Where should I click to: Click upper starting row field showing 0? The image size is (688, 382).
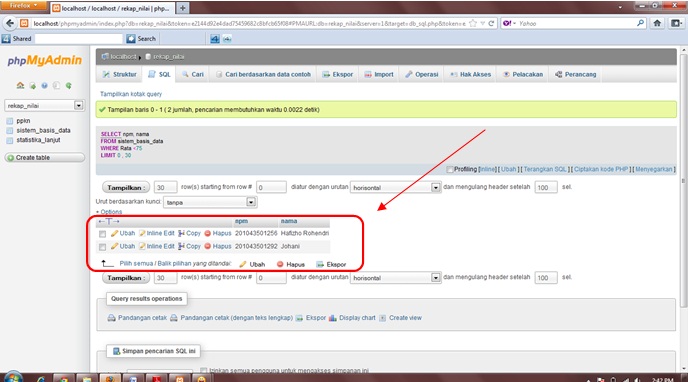tap(271, 188)
